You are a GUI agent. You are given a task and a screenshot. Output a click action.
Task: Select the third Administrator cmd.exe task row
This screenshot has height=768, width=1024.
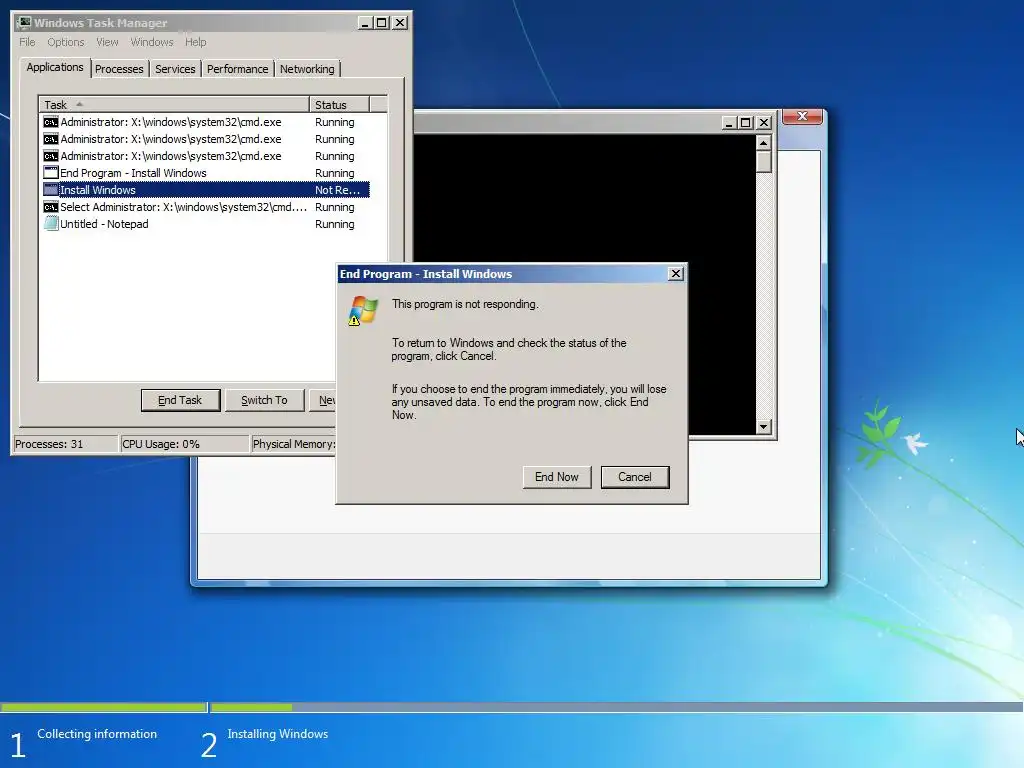click(x=205, y=156)
